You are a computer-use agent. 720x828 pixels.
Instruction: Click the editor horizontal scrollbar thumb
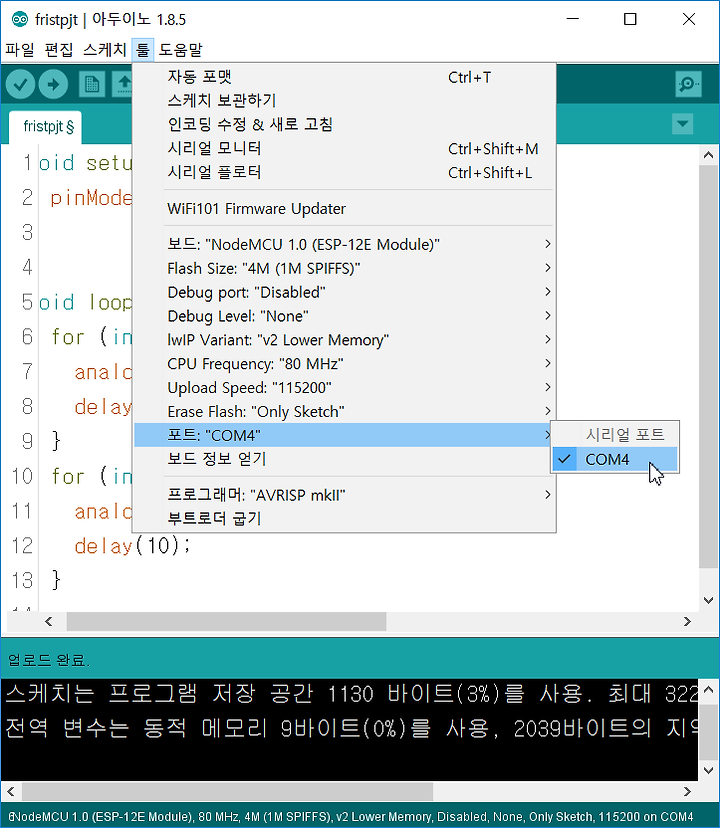tap(226, 622)
